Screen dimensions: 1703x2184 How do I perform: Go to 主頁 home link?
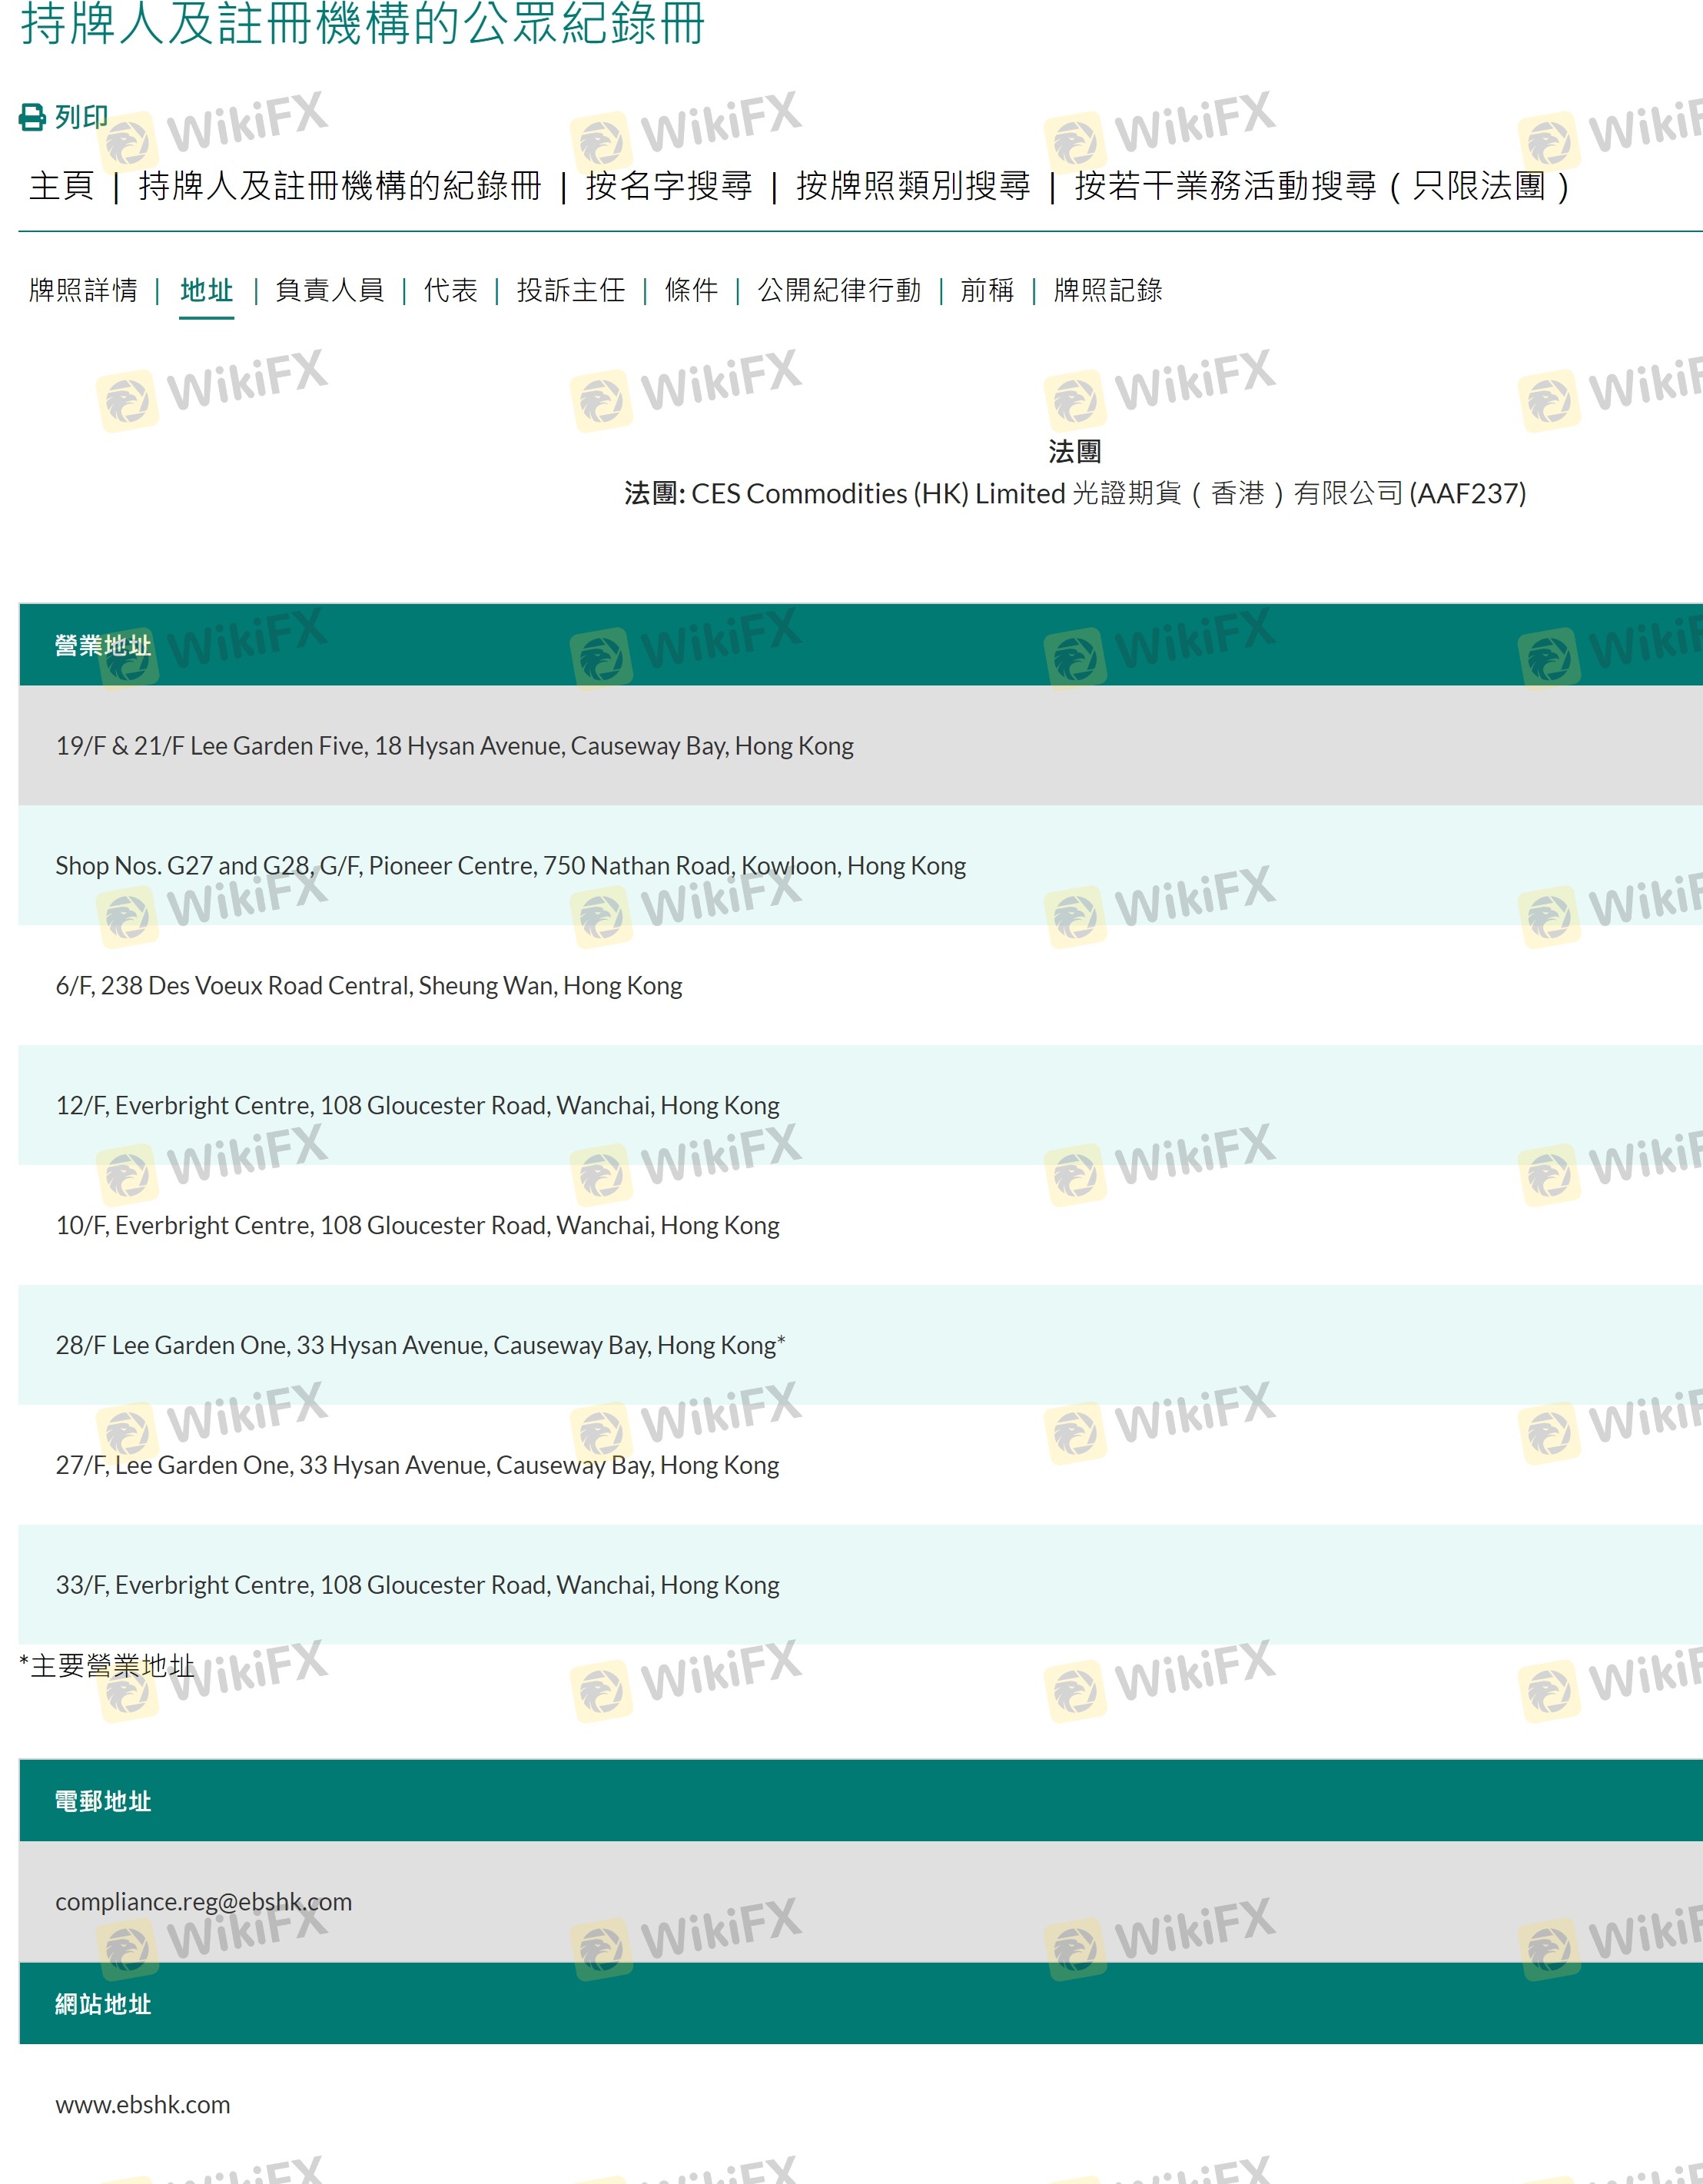coord(62,186)
